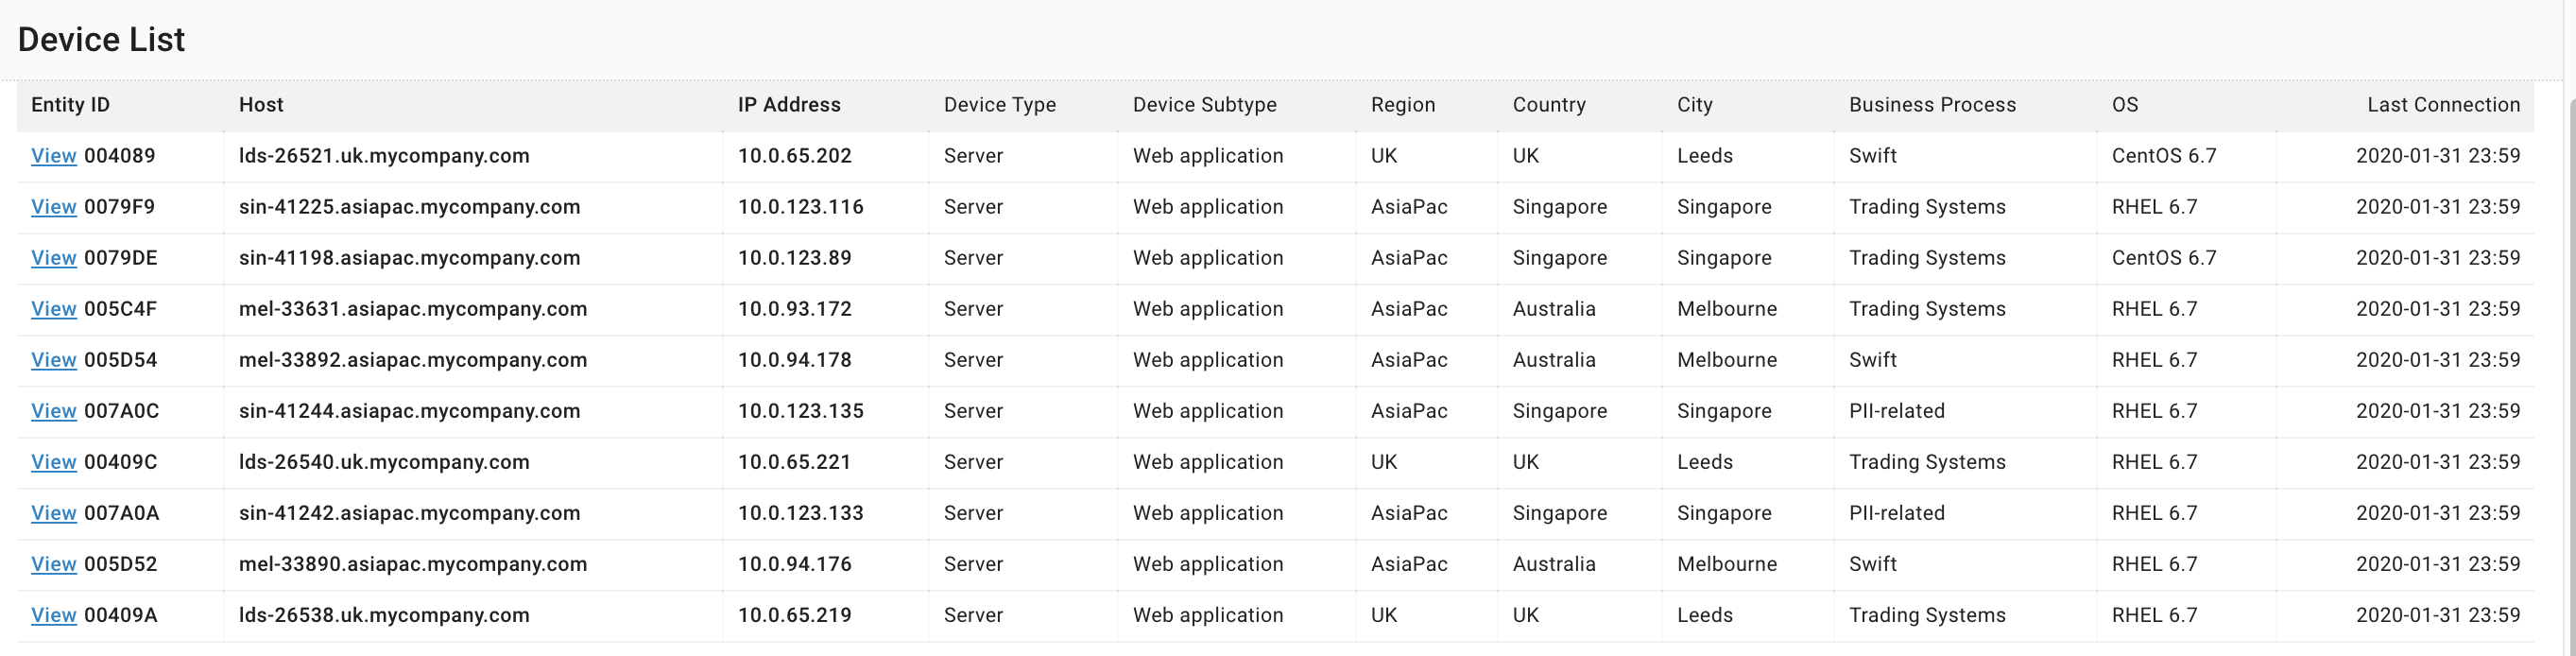Open View link for entity 007A0C
2576x656 pixels.
tap(53, 411)
